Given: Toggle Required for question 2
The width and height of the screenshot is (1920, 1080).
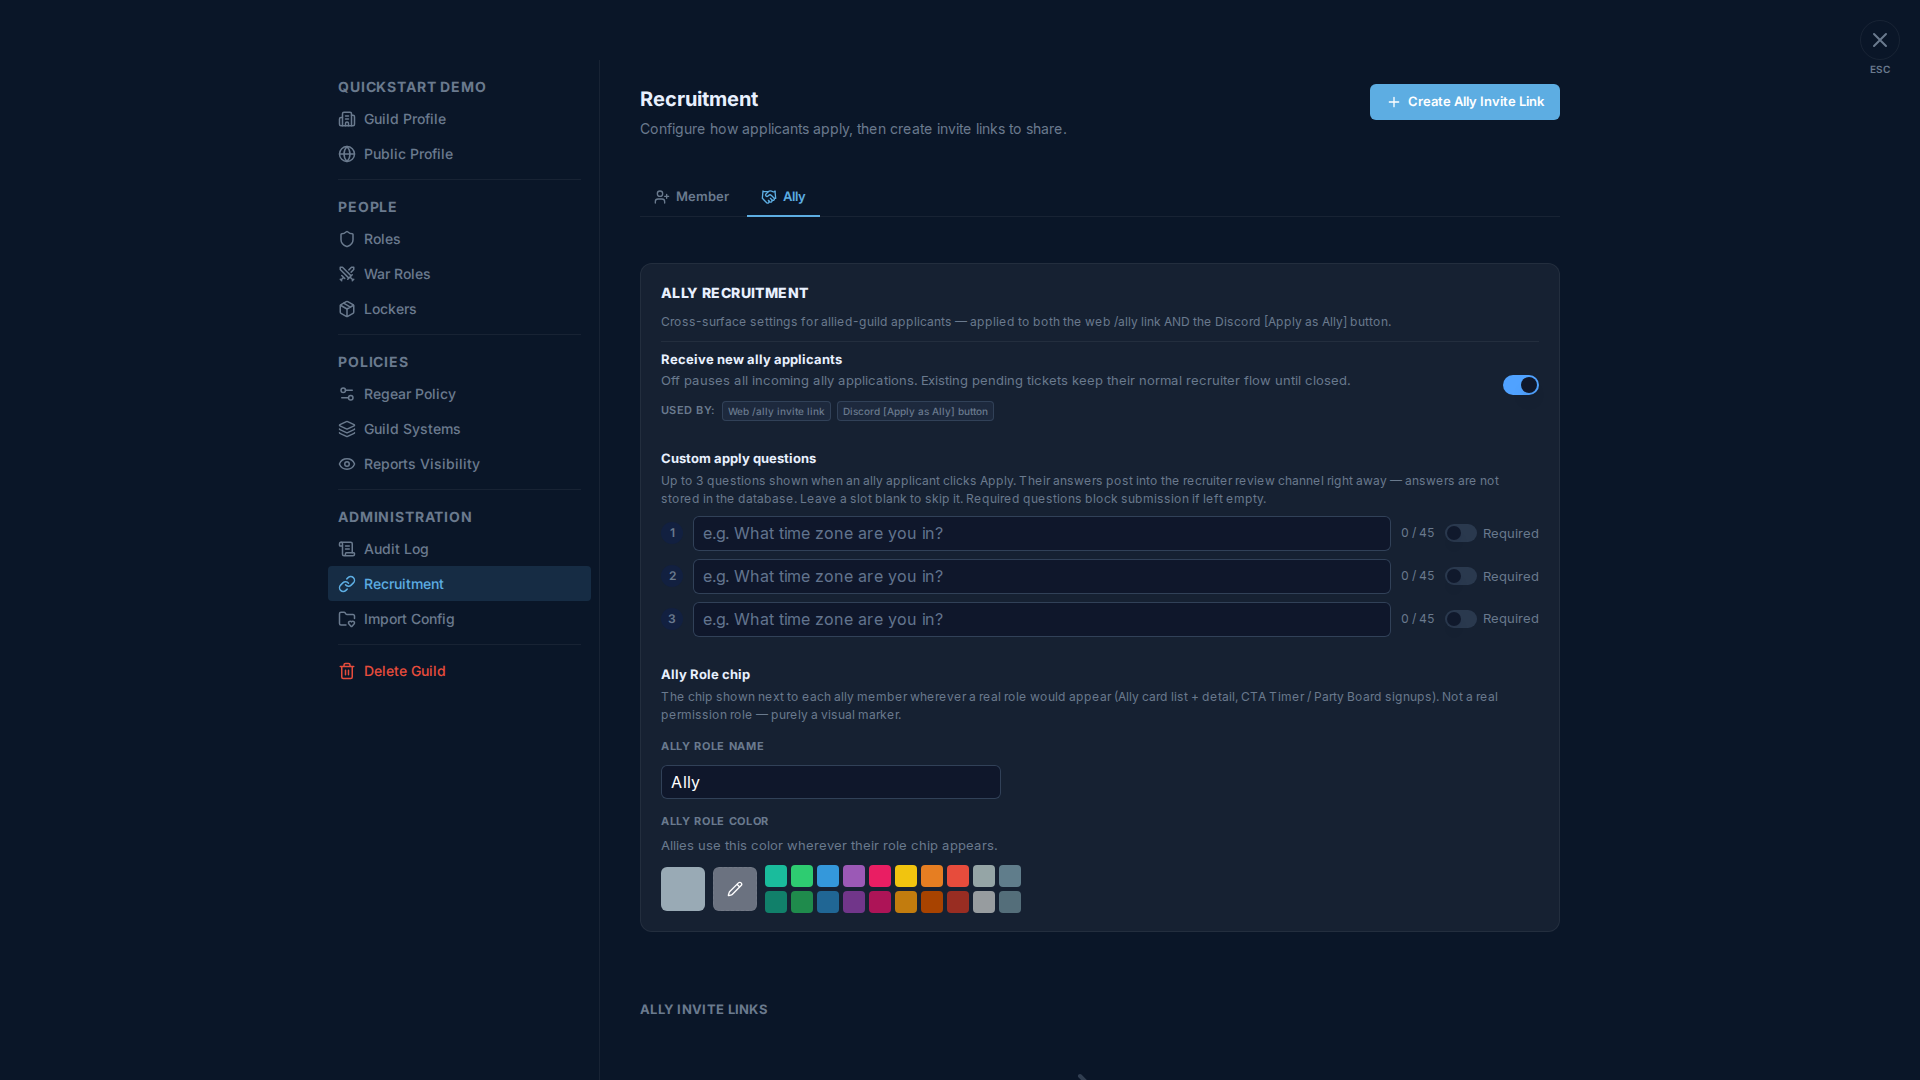Looking at the screenshot, I should (1461, 576).
